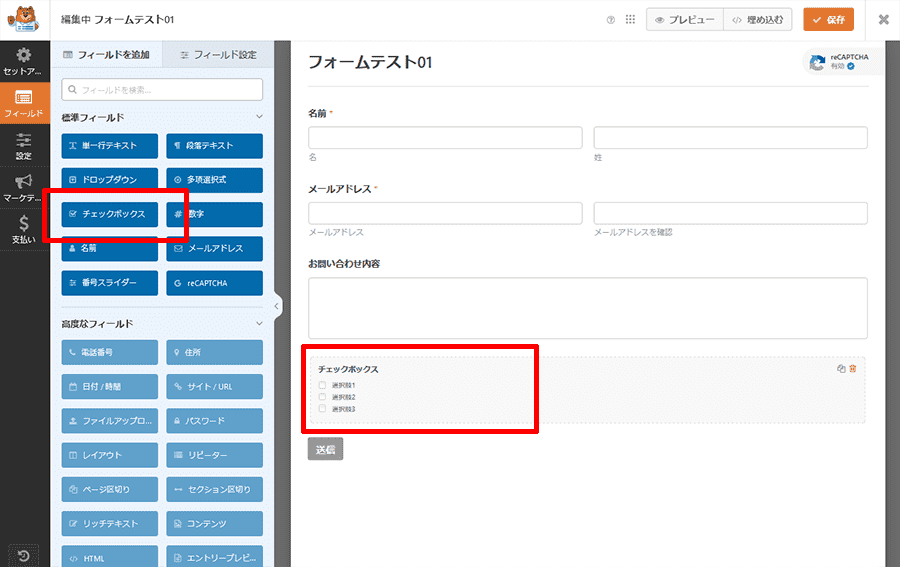
Task: Click the 送信 submit button
Action: tap(325, 449)
